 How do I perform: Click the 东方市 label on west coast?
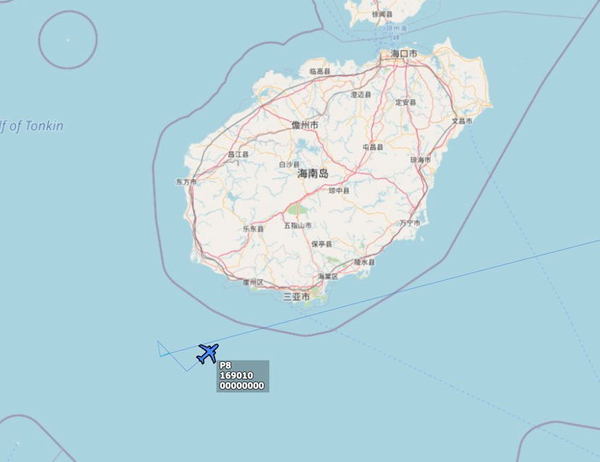(186, 181)
